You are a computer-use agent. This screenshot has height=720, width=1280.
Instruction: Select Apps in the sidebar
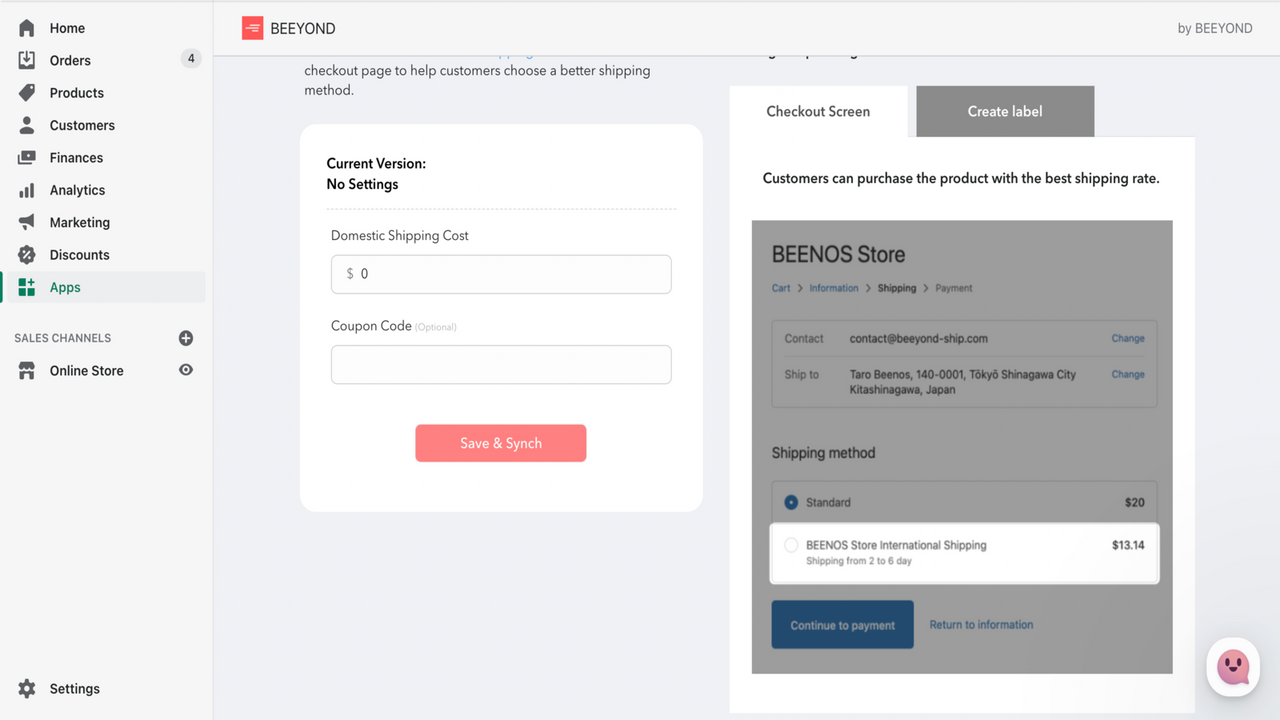point(64,286)
